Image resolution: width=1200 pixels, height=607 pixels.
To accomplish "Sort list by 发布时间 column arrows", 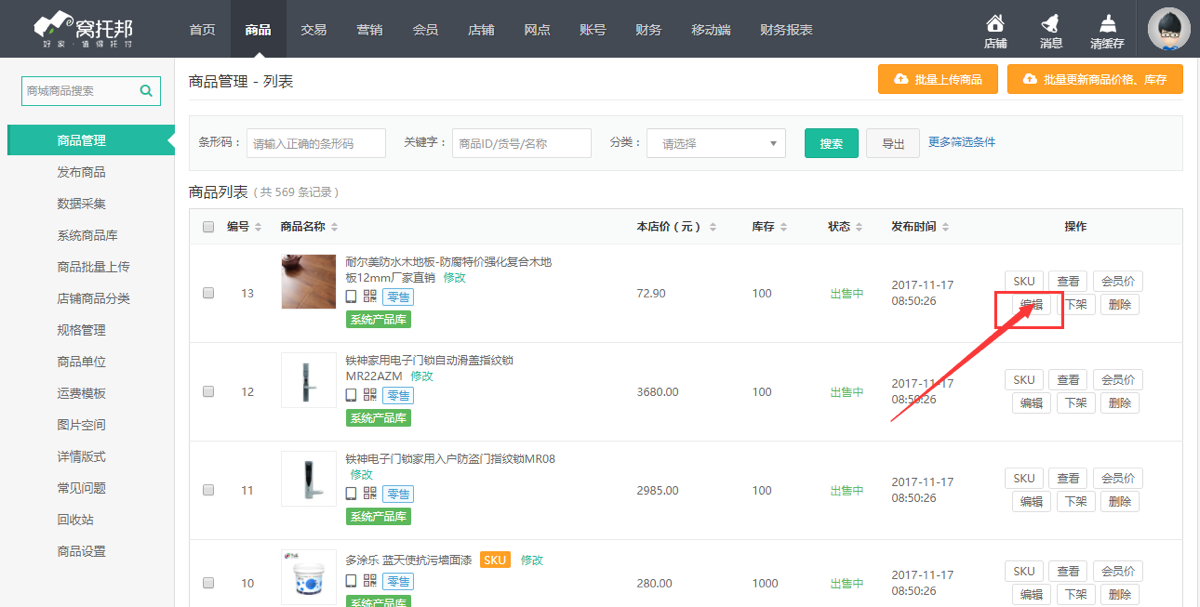I will click(945, 227).
